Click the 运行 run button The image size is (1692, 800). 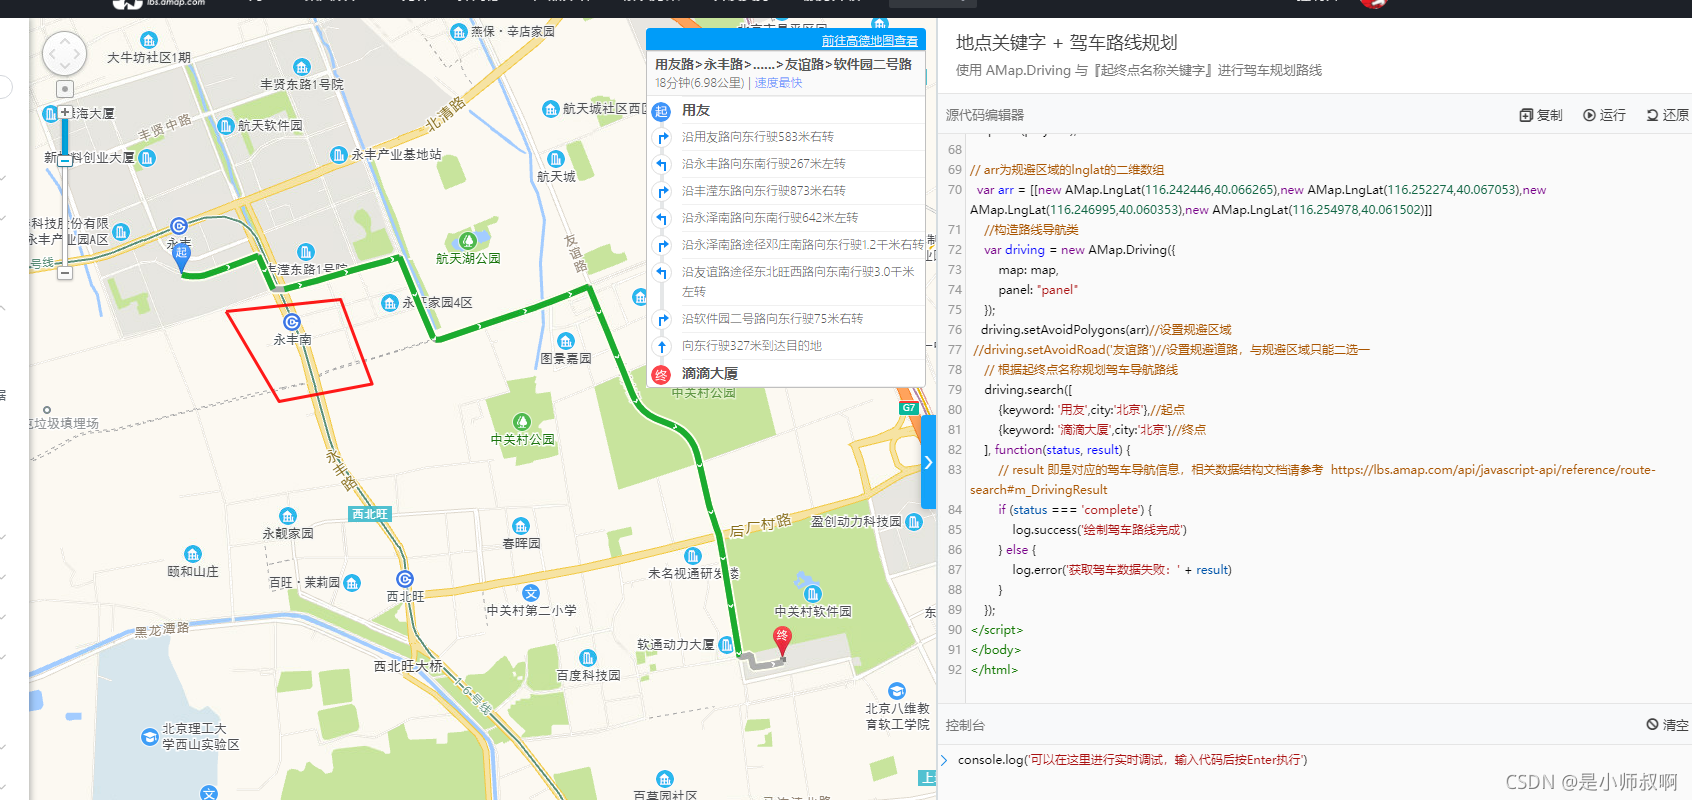pyautogui.click(x=1604, y=115)
